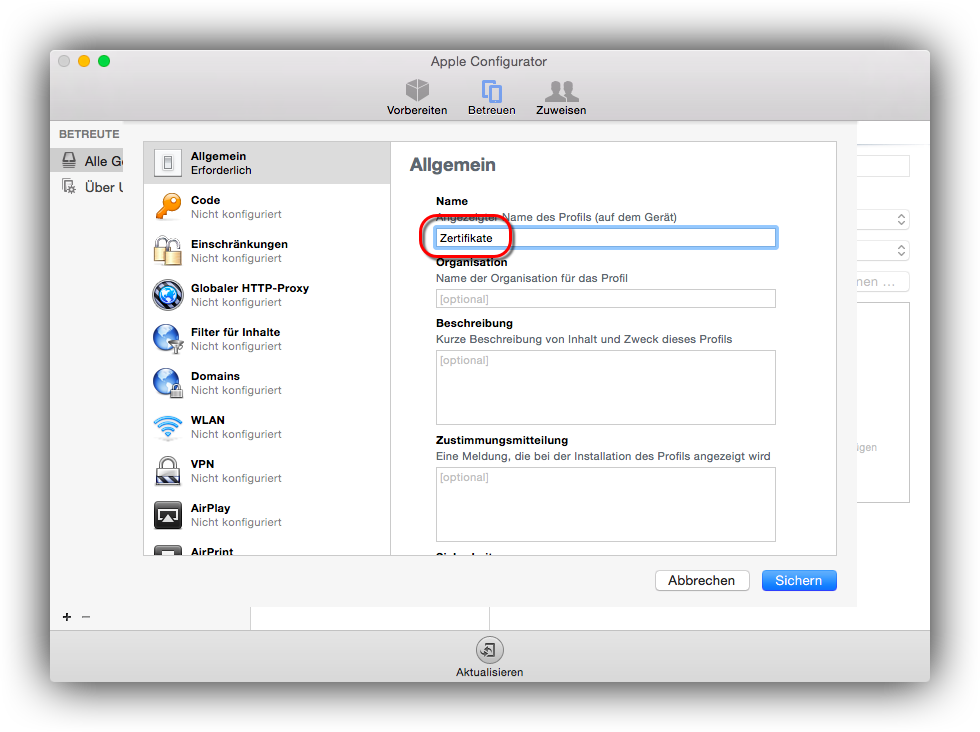Click "Name der Organisation für das Profil" text
The width and height of the screenshot is (980, 732).
pyautogui.click(x=532, y=278)
